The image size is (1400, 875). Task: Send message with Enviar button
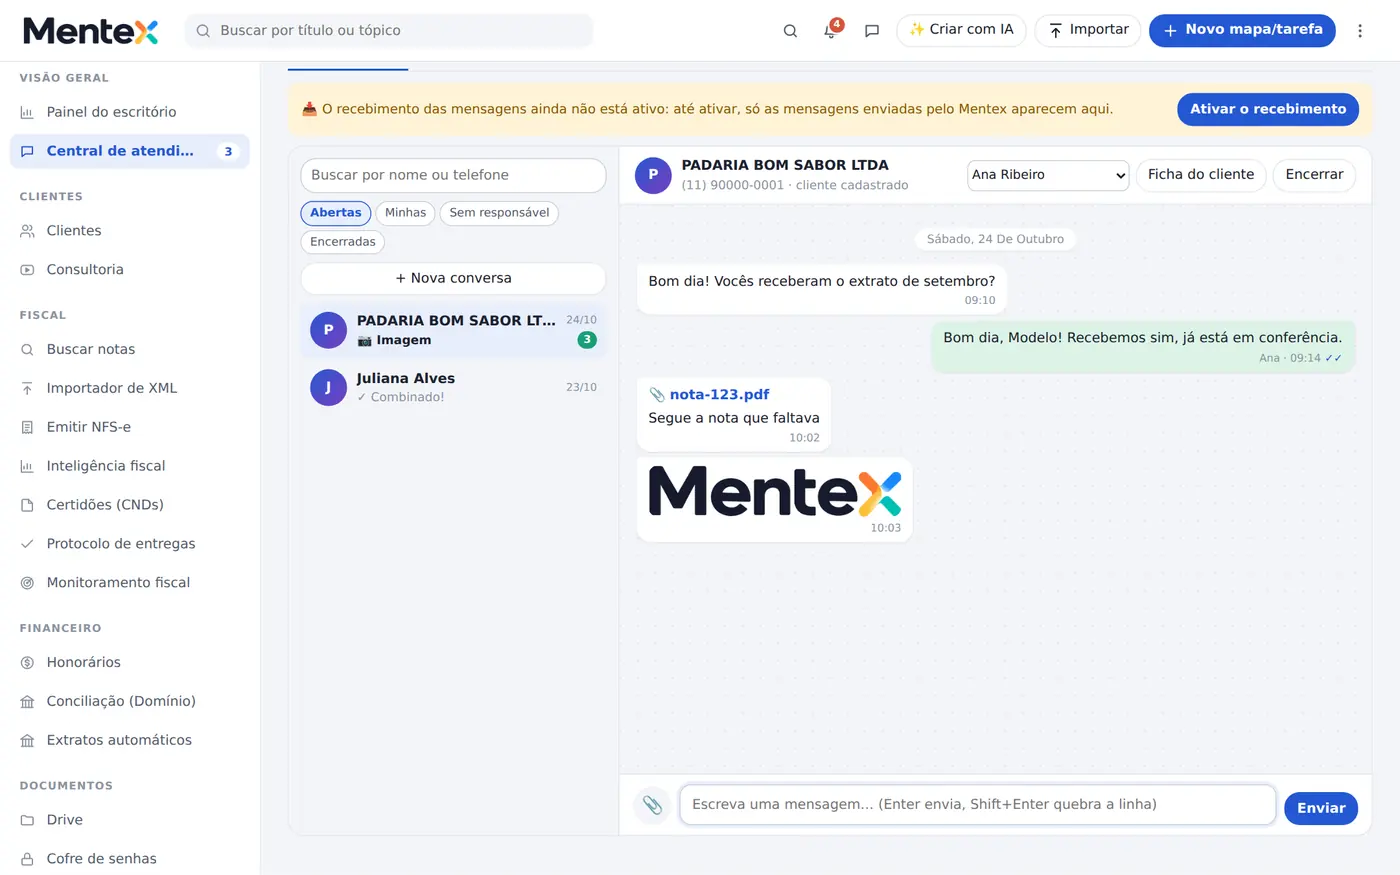pyautogui.click(x=1321, y=808)
